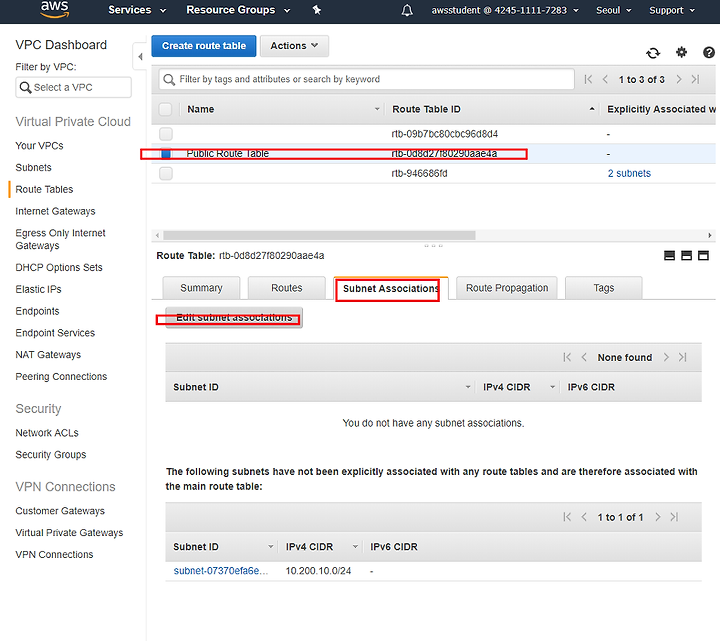Open Security Groups in the sidebar

pos(51,455)
